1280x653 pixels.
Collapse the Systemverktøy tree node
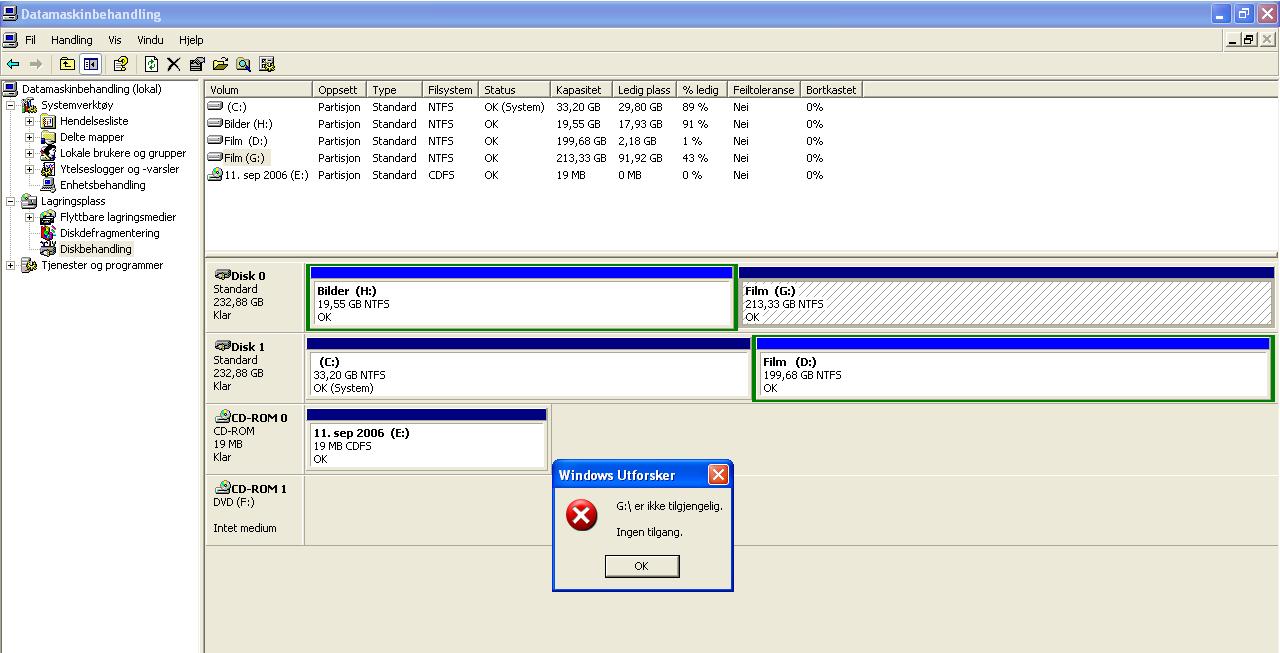pos(11,105)
